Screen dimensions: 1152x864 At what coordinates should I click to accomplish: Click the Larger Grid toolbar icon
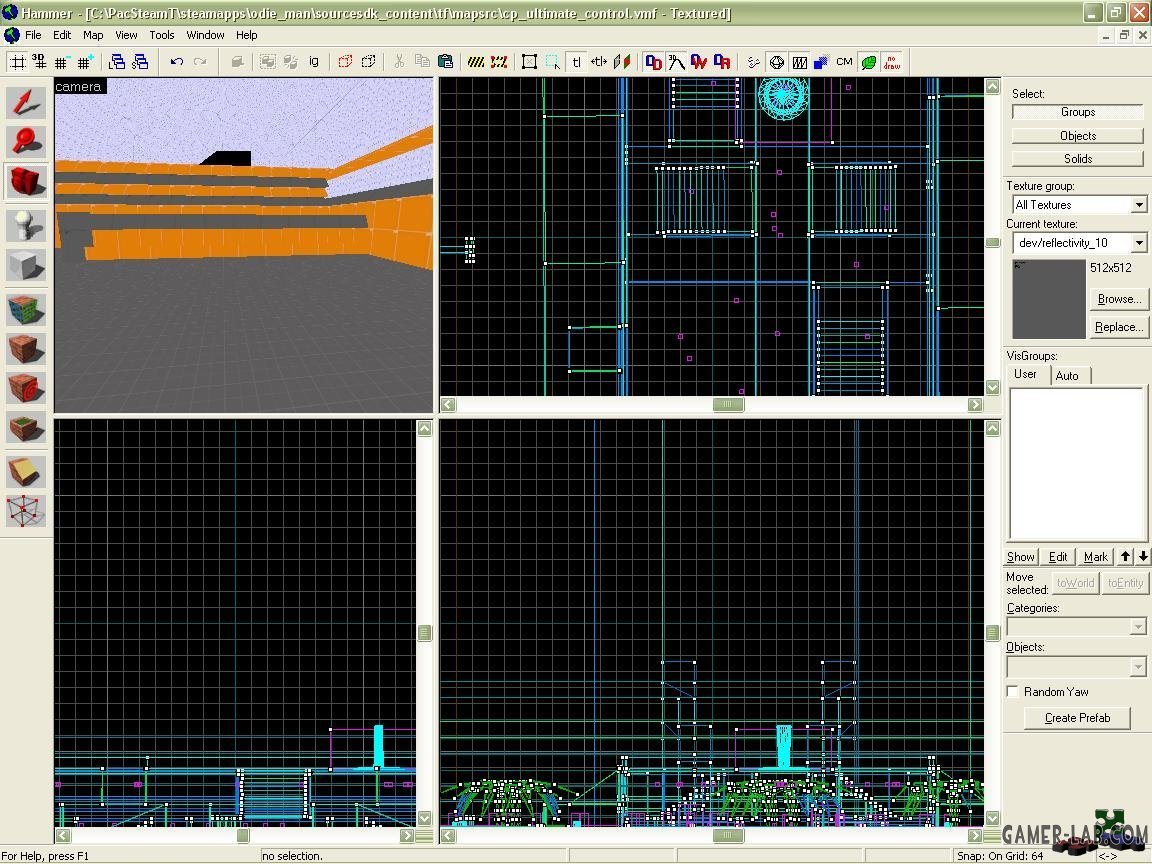[x=85, y=62]
